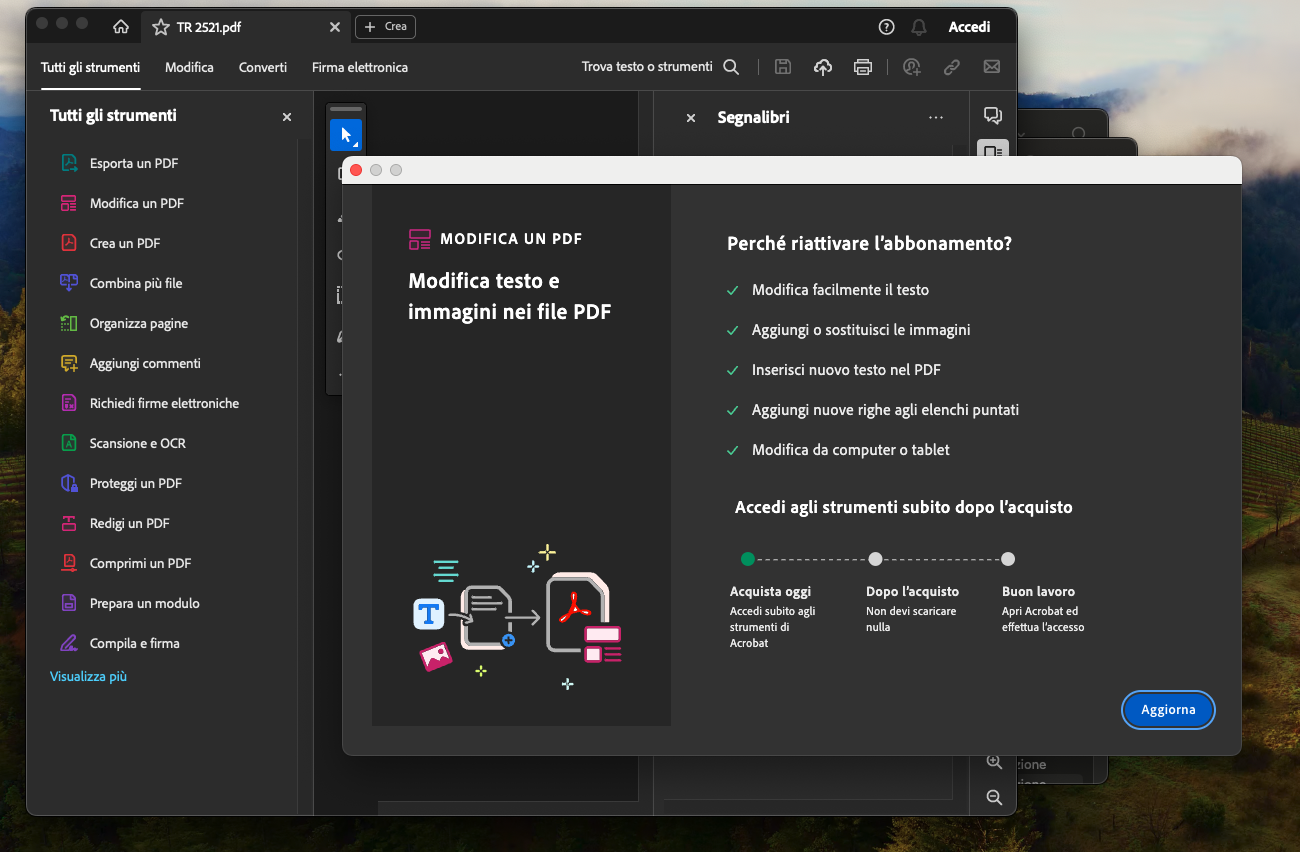Select Comprimi un PDF tool
Viewport: 1300px width, 852px height.
pos(140,563)
